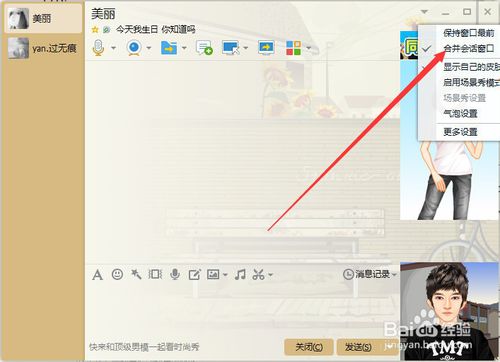Viewport: 500px width, 362px height.
Task: Expand the screenshot scissors dropdown arrow
Action: click(270, 275)
